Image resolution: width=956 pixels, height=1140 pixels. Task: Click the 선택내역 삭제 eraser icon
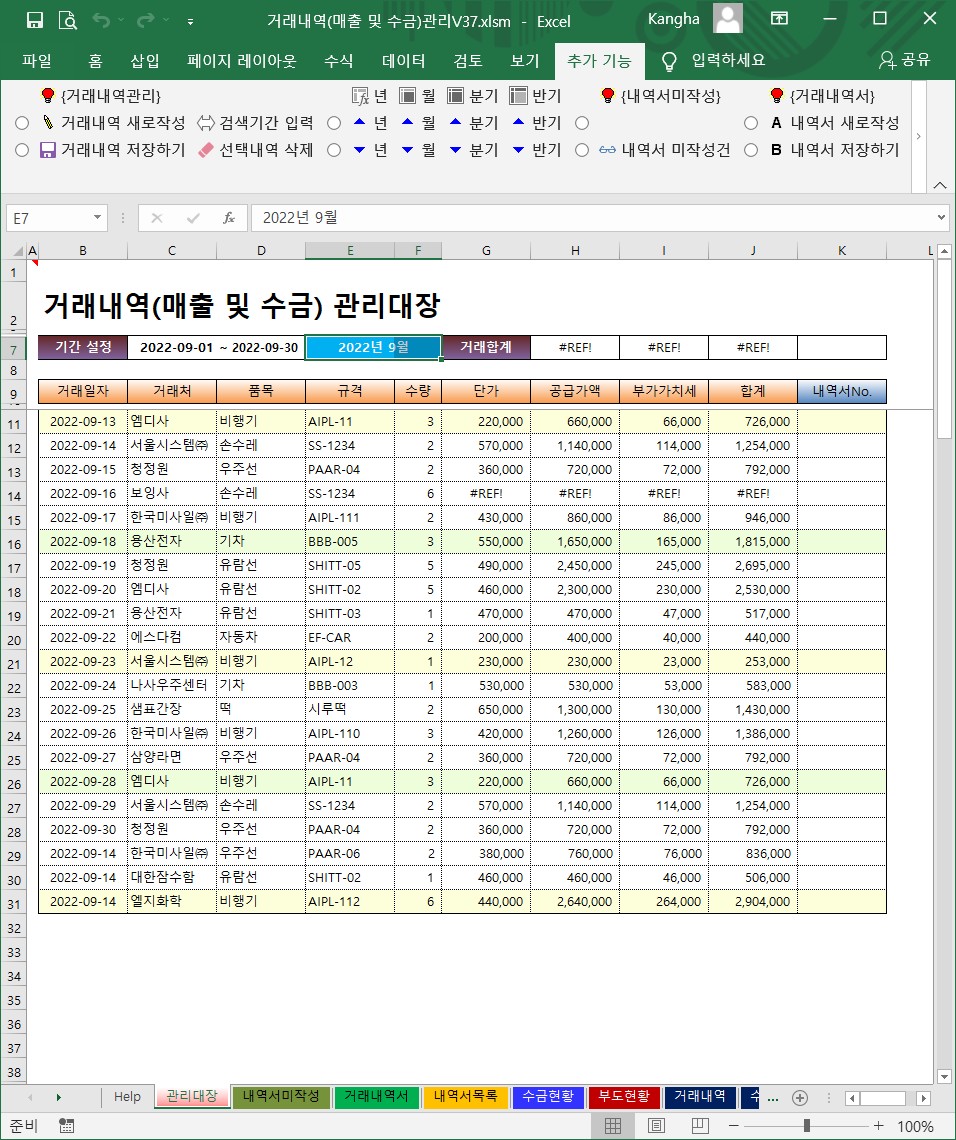coord(206,150)
